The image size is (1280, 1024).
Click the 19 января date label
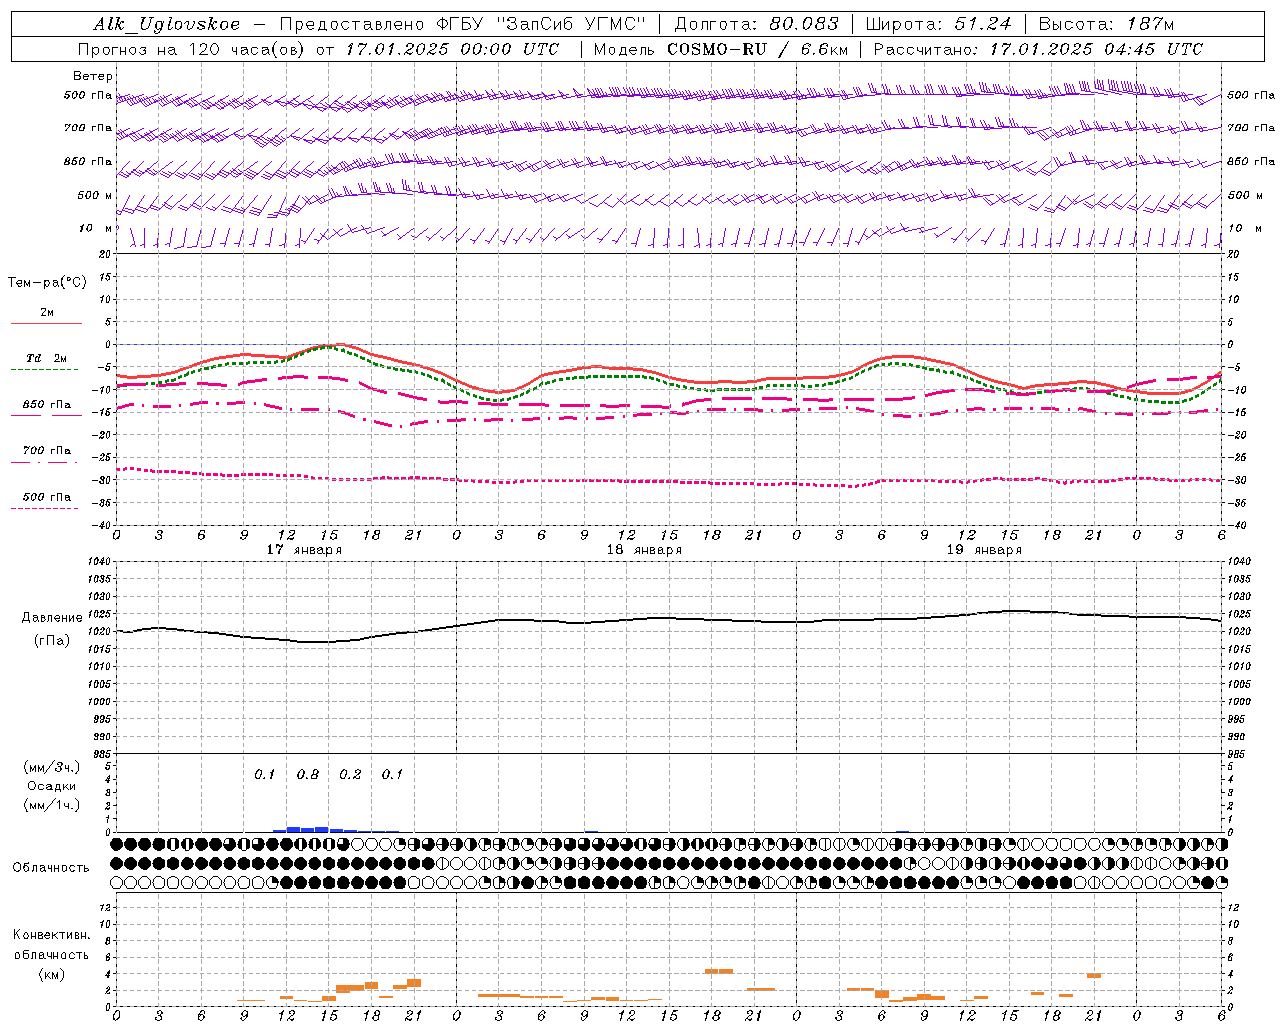point(984,550)
